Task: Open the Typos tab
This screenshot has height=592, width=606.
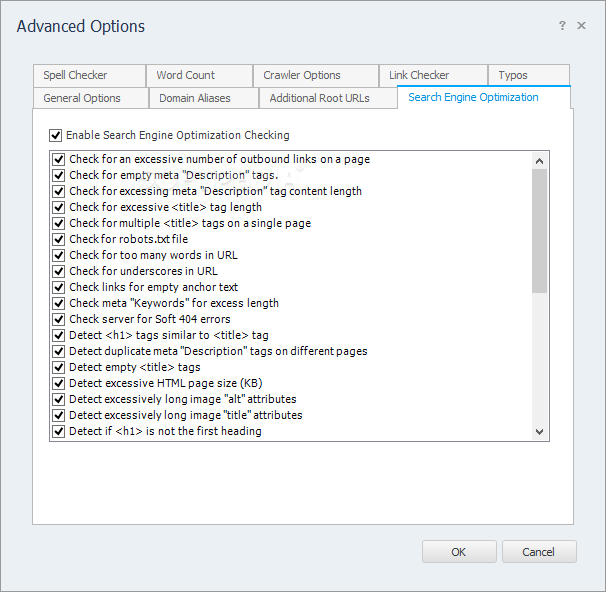Action: [x=529, y=75]
